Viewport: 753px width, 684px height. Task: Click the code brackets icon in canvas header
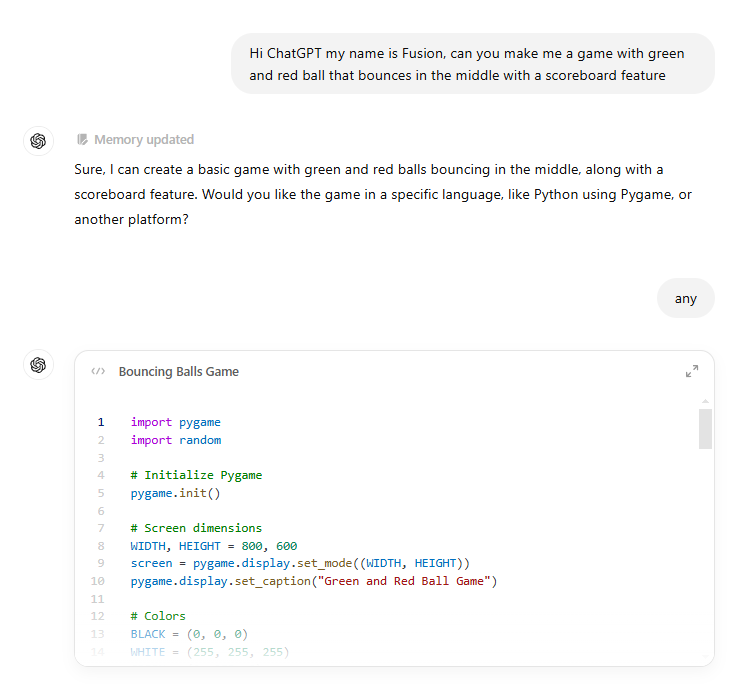click(x=98, y=371)
